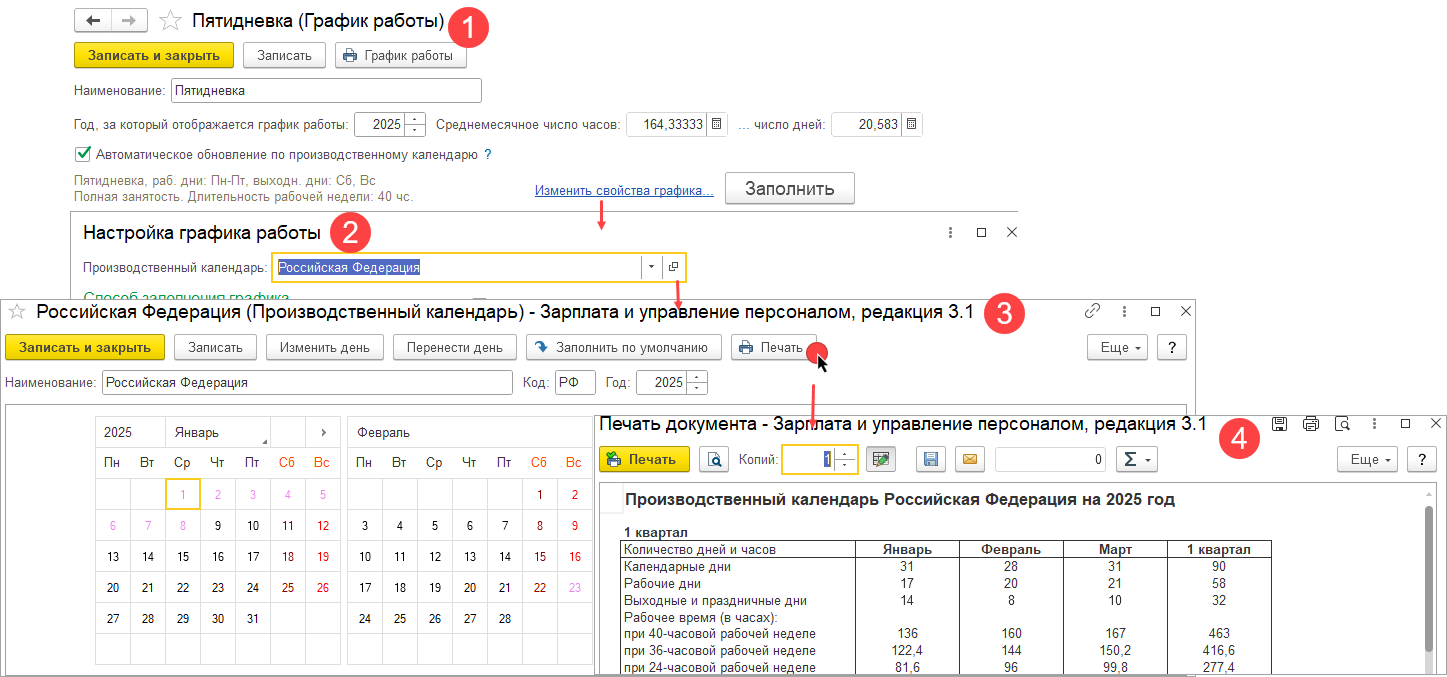Get link icon in Производственный календарь title bar
This screenshot has height=677, width=1447.
click(1092, 311)
